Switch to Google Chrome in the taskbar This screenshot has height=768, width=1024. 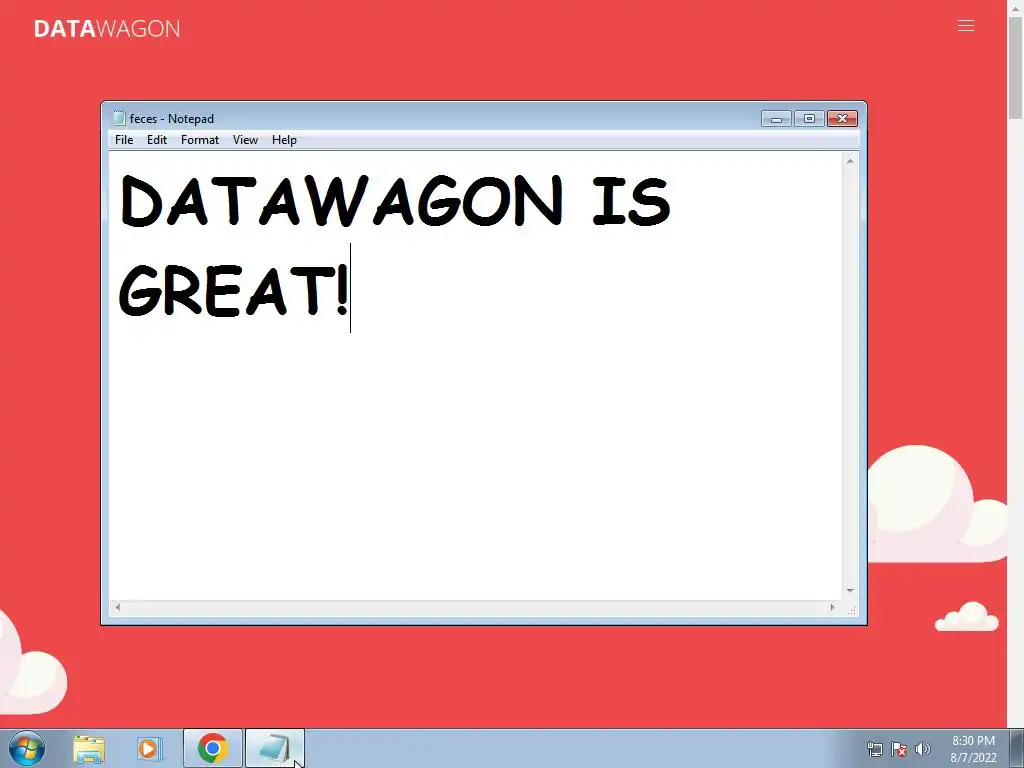(212, 748)
